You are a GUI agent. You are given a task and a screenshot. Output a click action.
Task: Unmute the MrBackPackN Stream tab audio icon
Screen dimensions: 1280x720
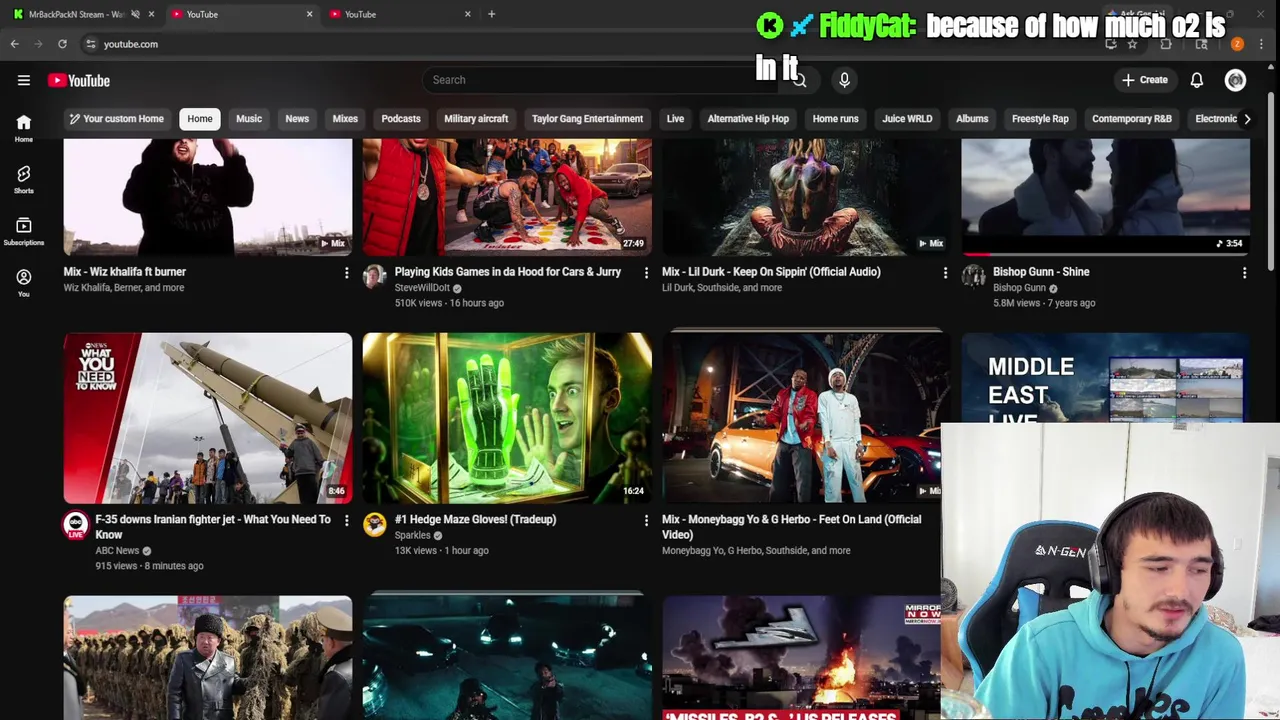pos(135,14)
